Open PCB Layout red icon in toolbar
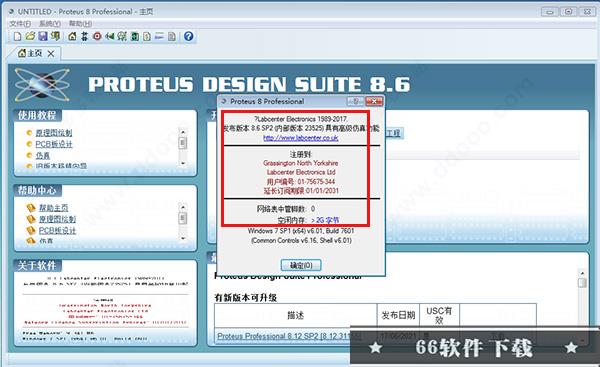 click(97, 36)
